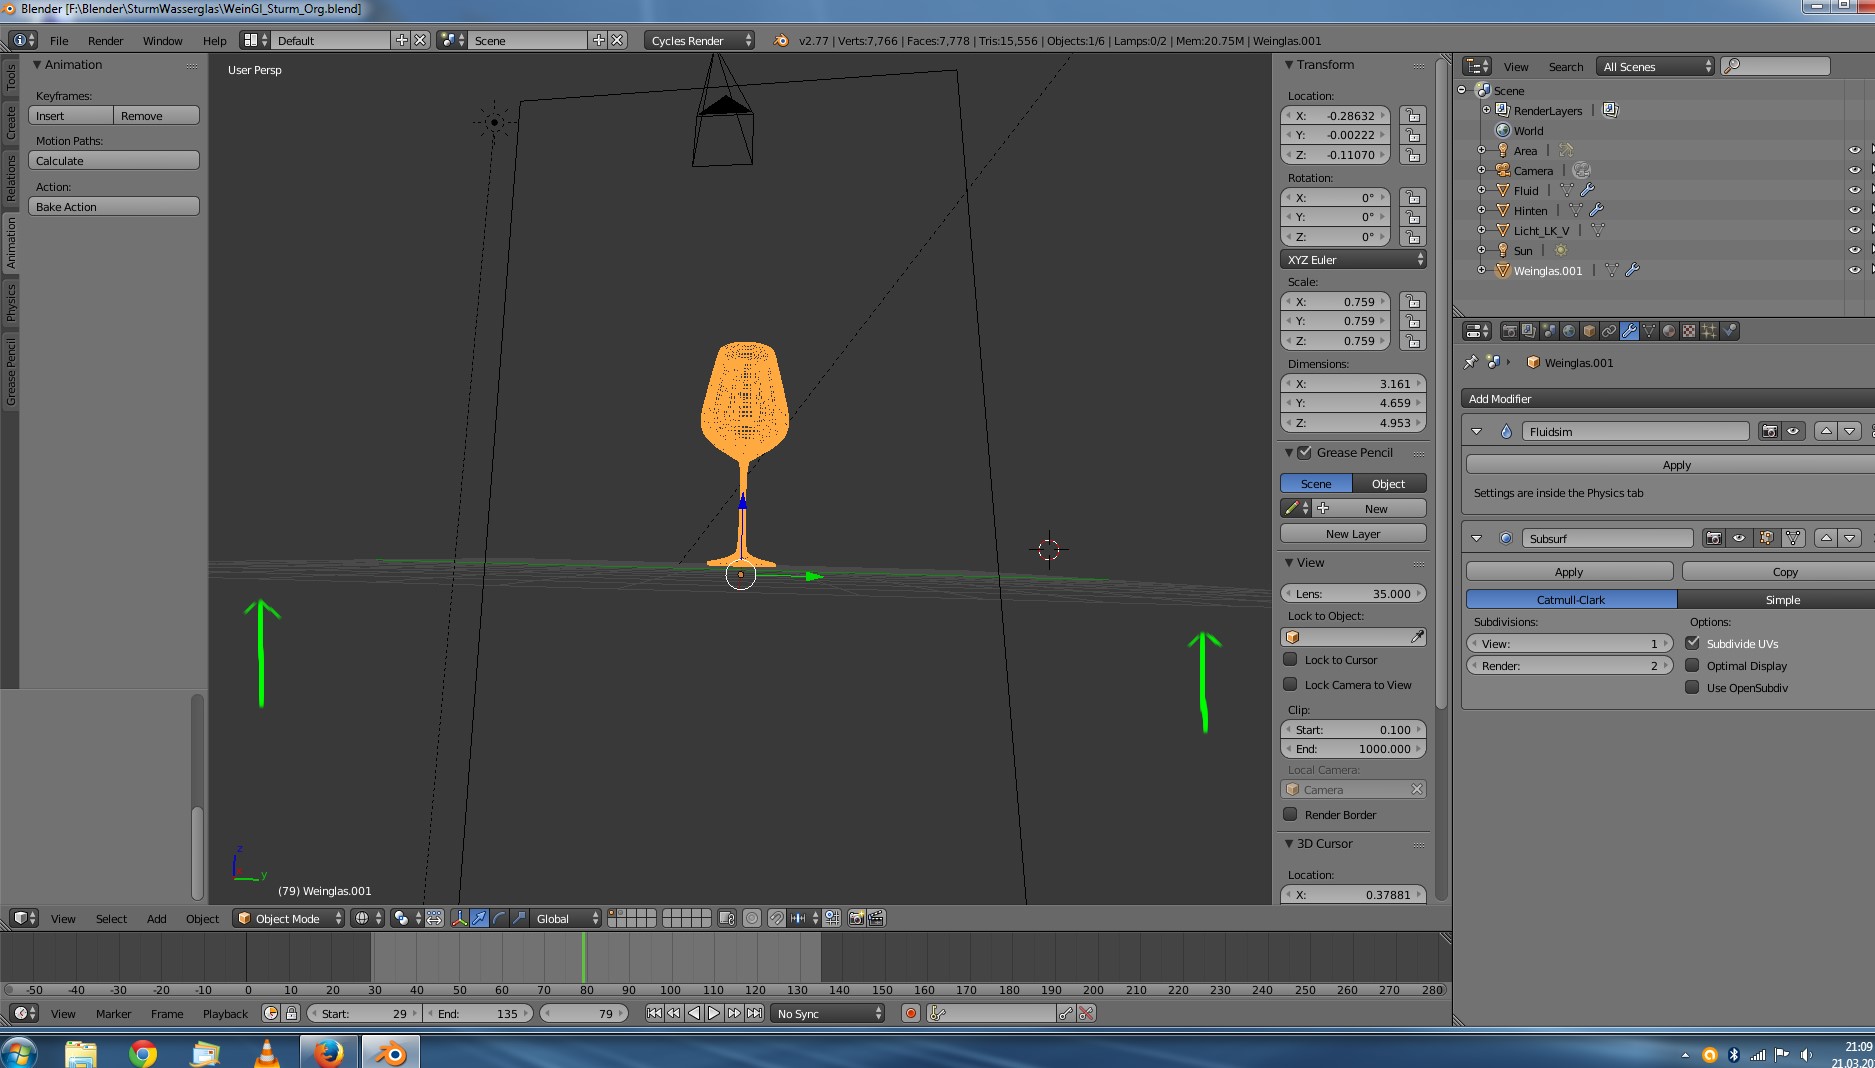The width and height of the screenshot is (1875, 1068).
Task: Toggle the Subdivide UVs checkbox
Action: click(1692, 643)
